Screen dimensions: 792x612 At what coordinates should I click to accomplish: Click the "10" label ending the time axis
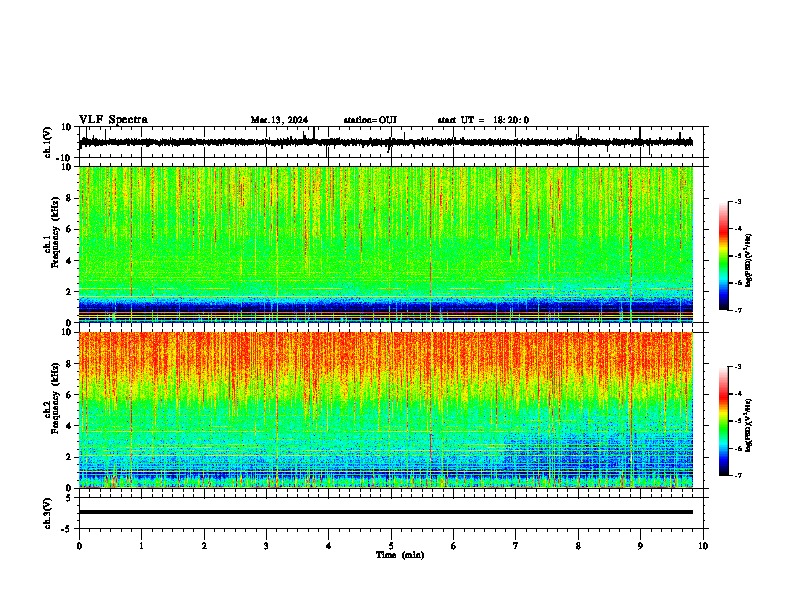point(703,546)
